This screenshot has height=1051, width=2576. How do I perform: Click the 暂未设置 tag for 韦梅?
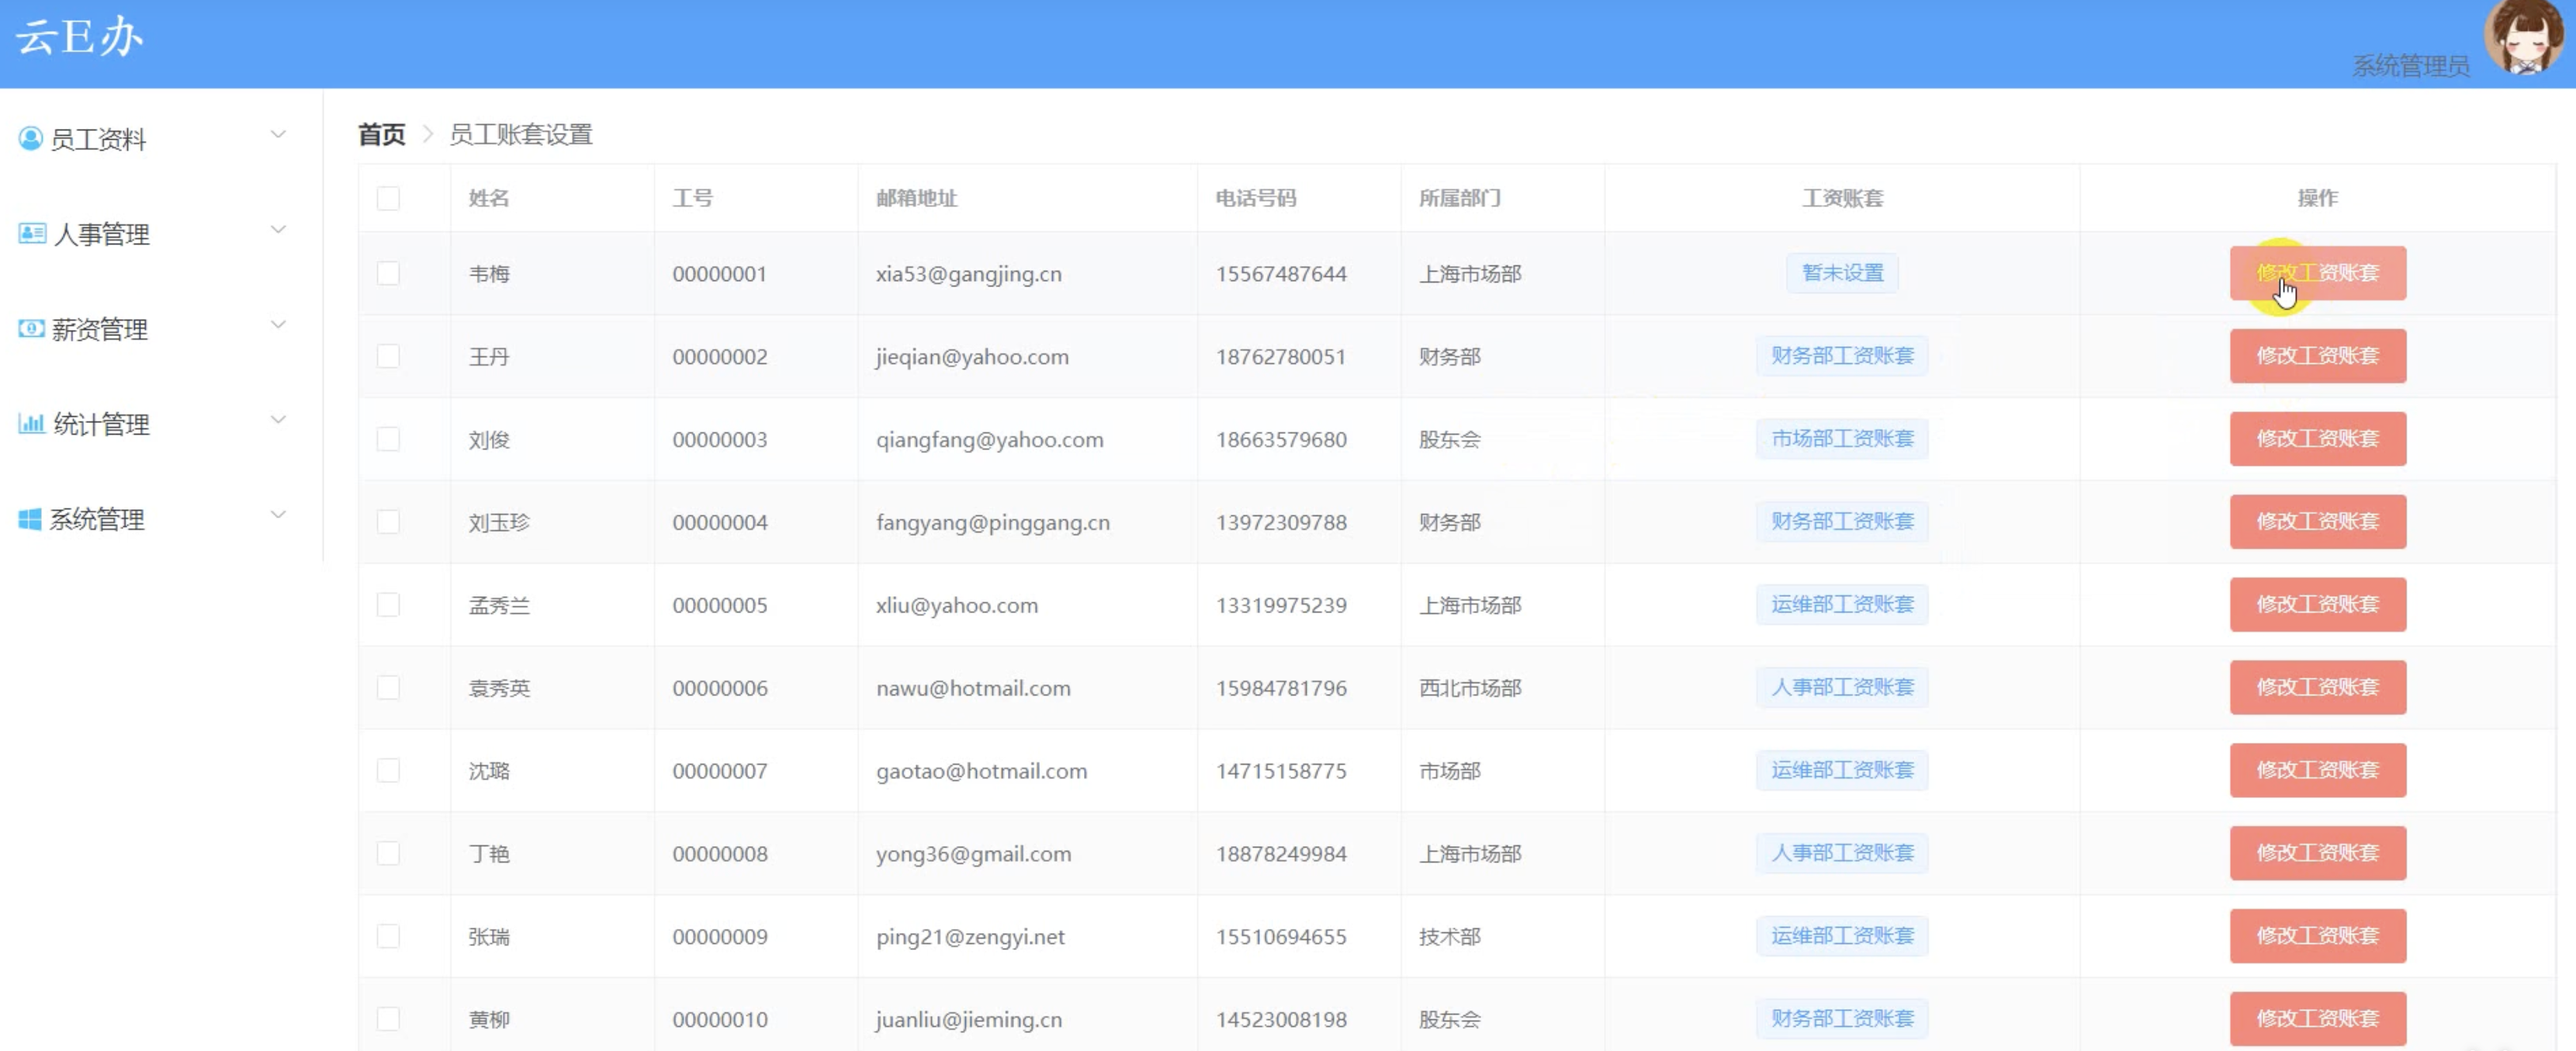1842,273
